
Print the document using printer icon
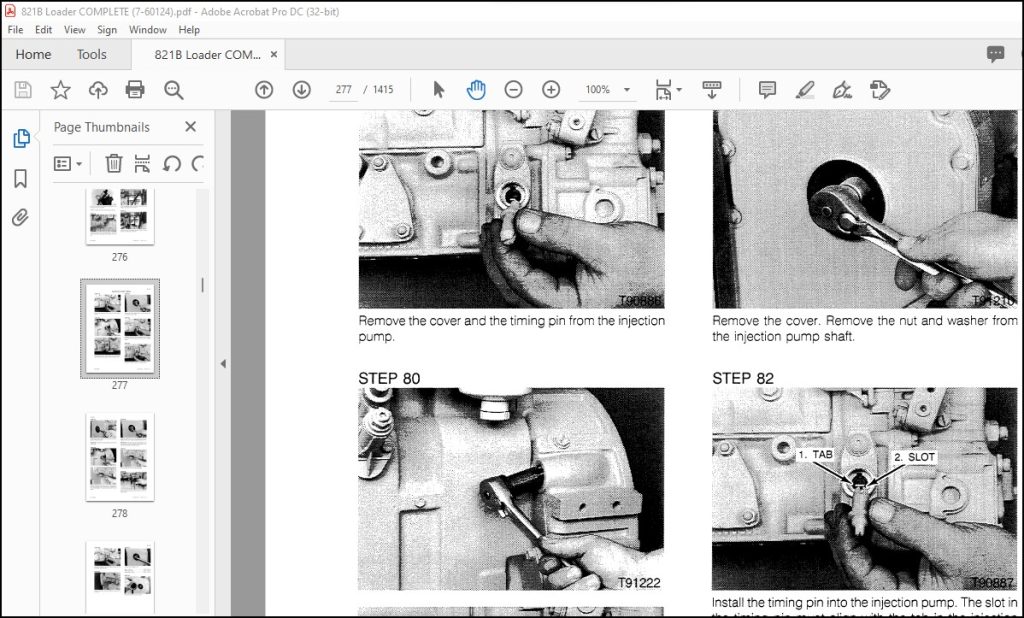point(135,89)
